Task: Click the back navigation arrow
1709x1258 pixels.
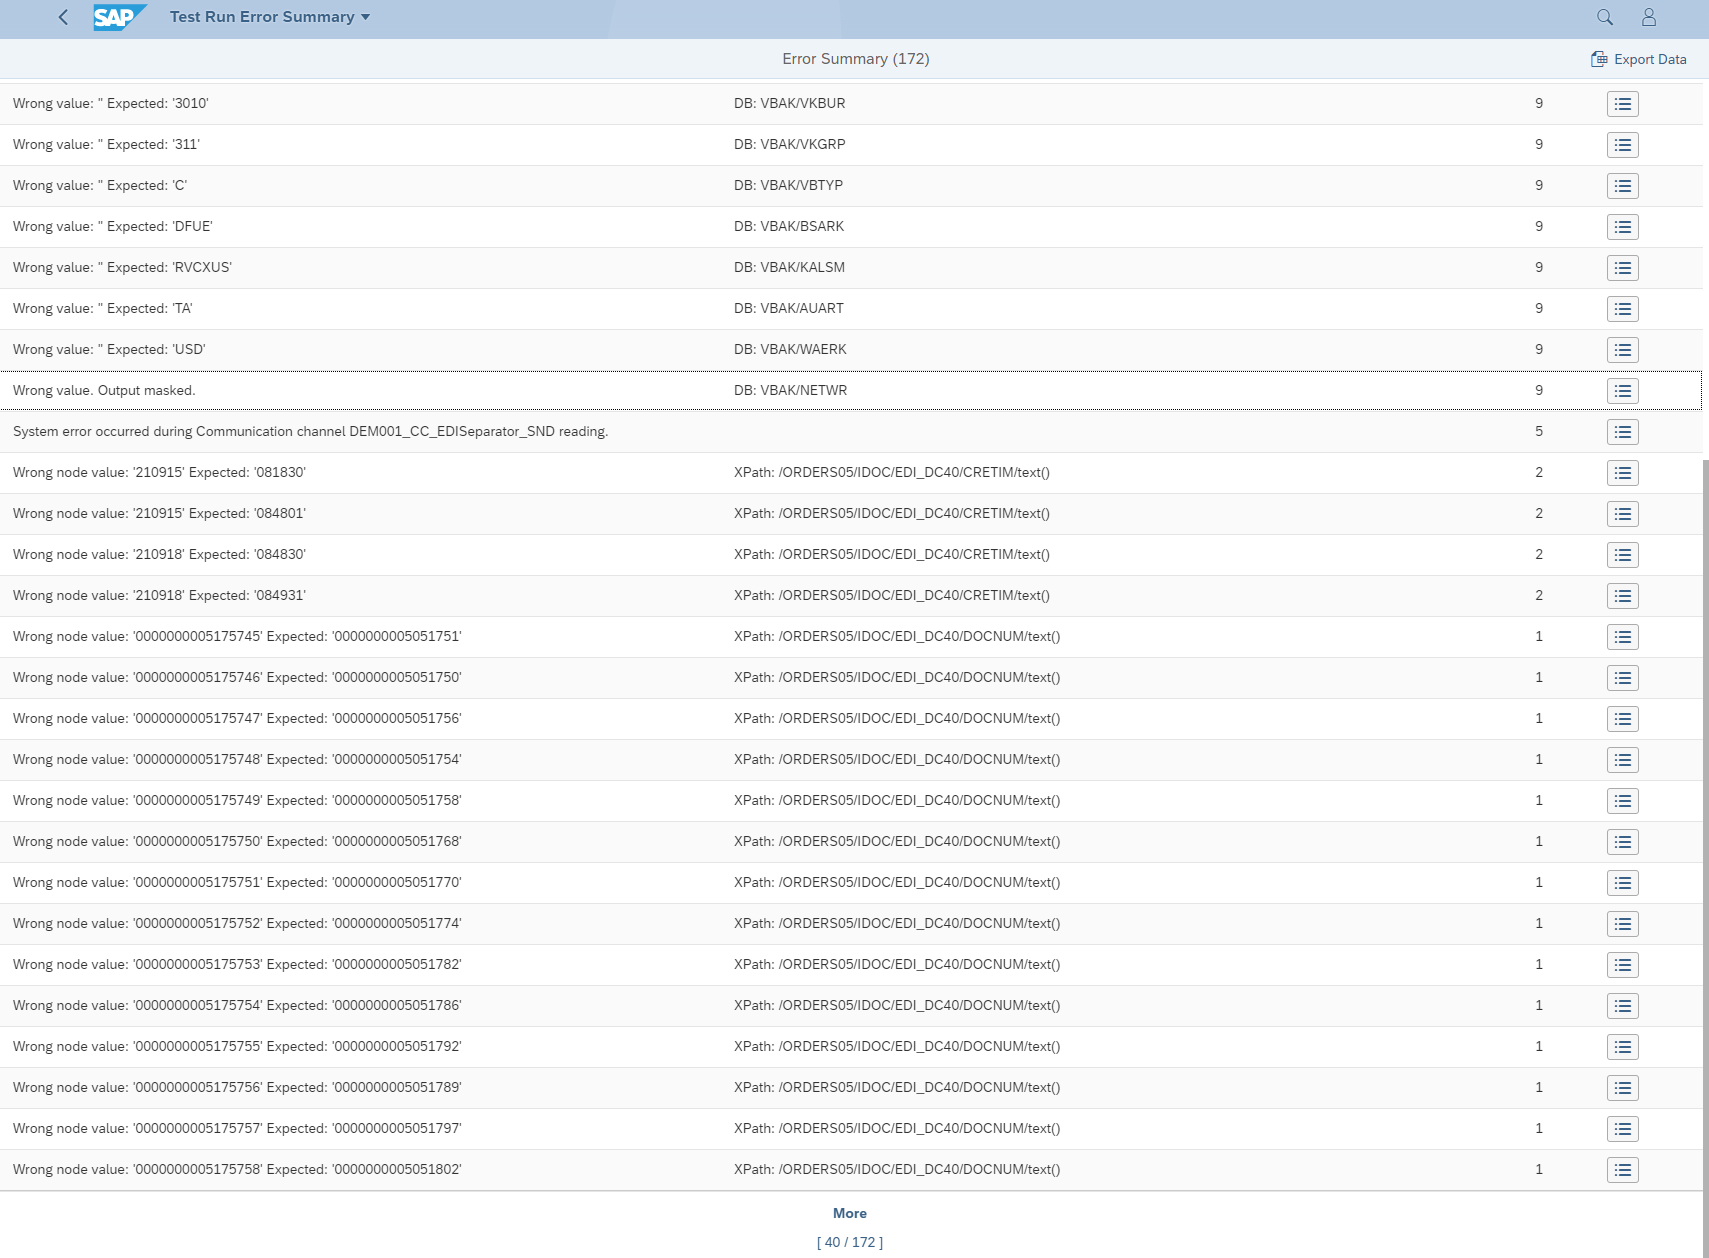Action: pos(63,17)
